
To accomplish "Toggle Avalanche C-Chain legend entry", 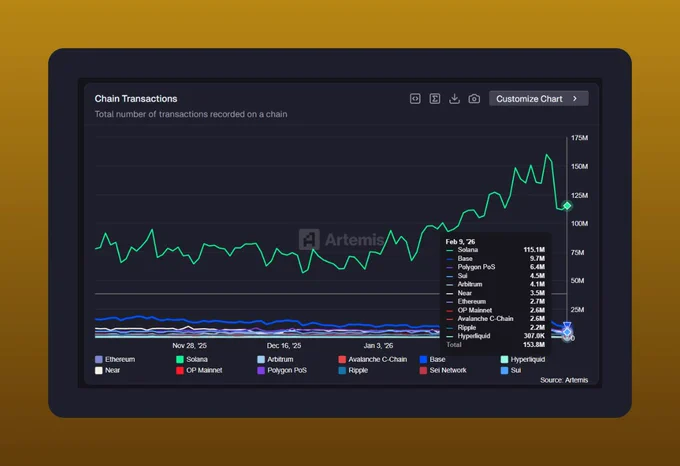I will point(373,359).
